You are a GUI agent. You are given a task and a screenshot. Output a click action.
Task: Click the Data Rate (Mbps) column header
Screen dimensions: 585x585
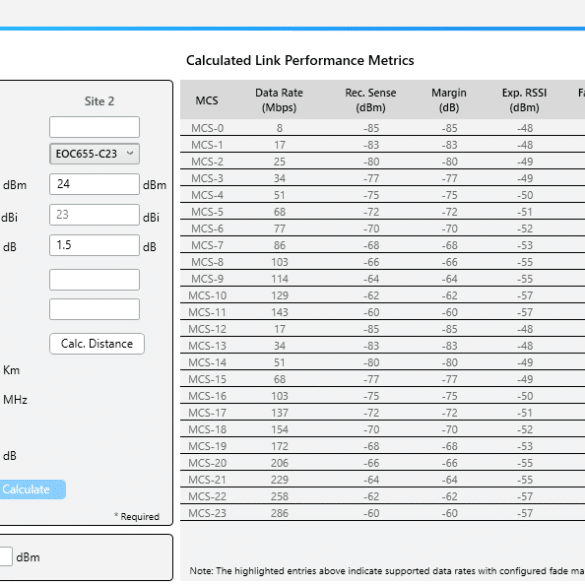pyautogui.click(x=279, y=100)
